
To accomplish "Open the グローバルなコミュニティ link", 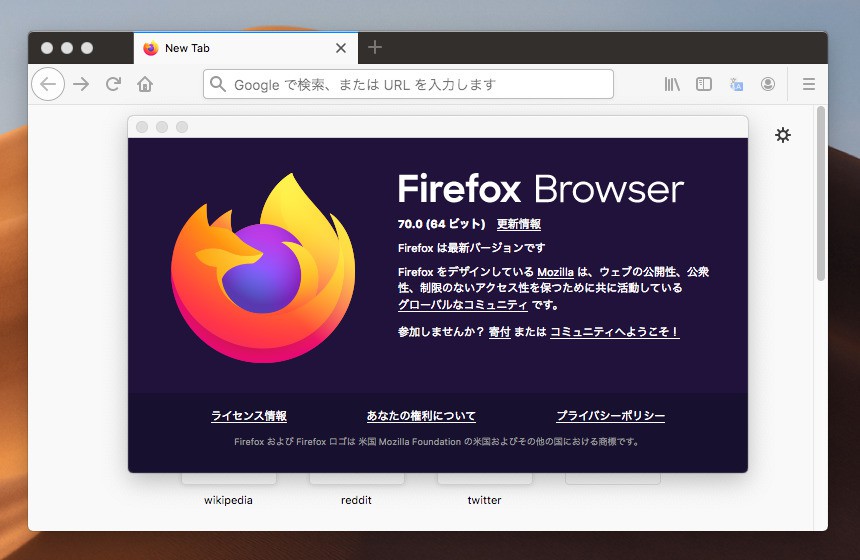I will coord(462,304).
